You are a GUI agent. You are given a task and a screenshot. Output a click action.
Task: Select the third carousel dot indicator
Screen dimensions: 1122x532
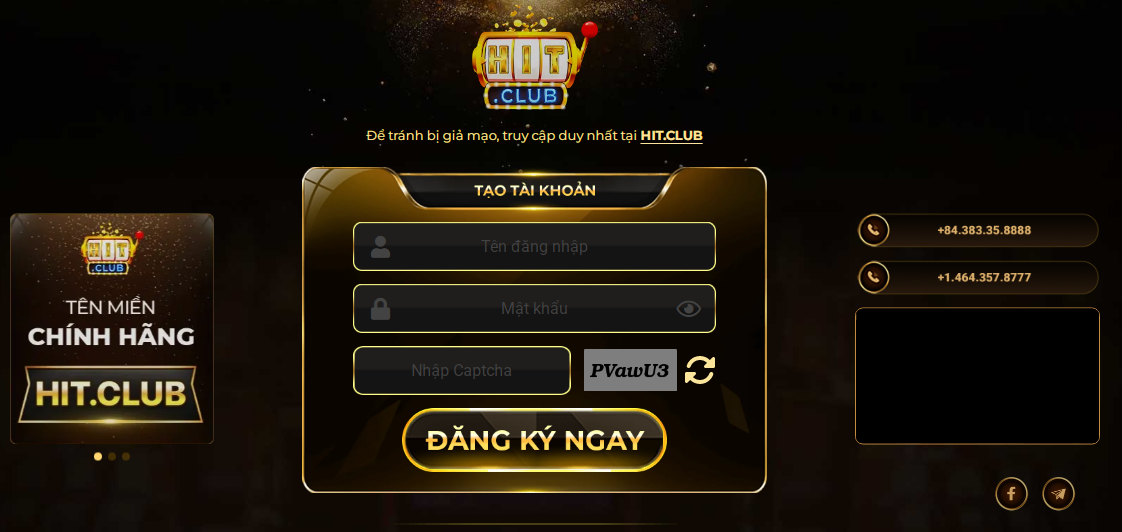tap(126, 456)
